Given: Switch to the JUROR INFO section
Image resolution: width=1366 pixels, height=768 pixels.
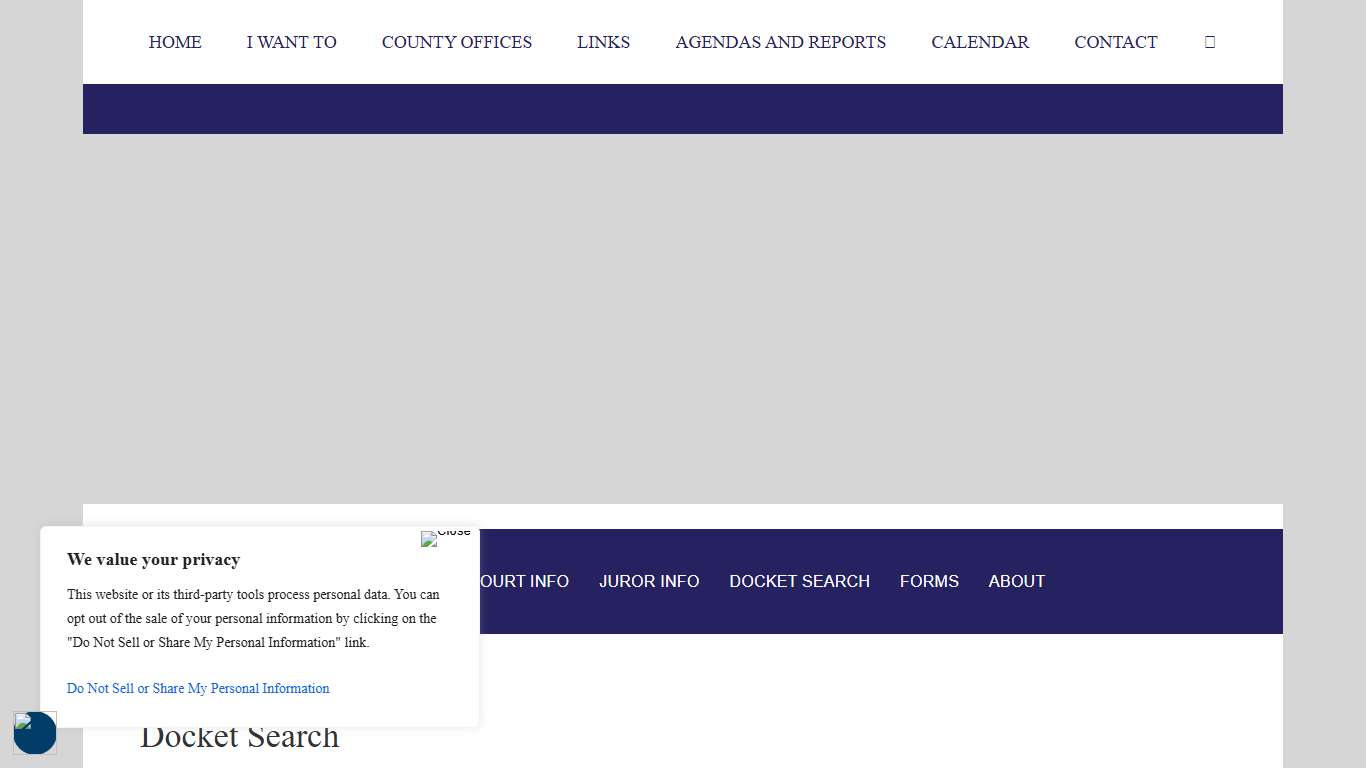Looking at the screenshot, I should coord(649,581).
